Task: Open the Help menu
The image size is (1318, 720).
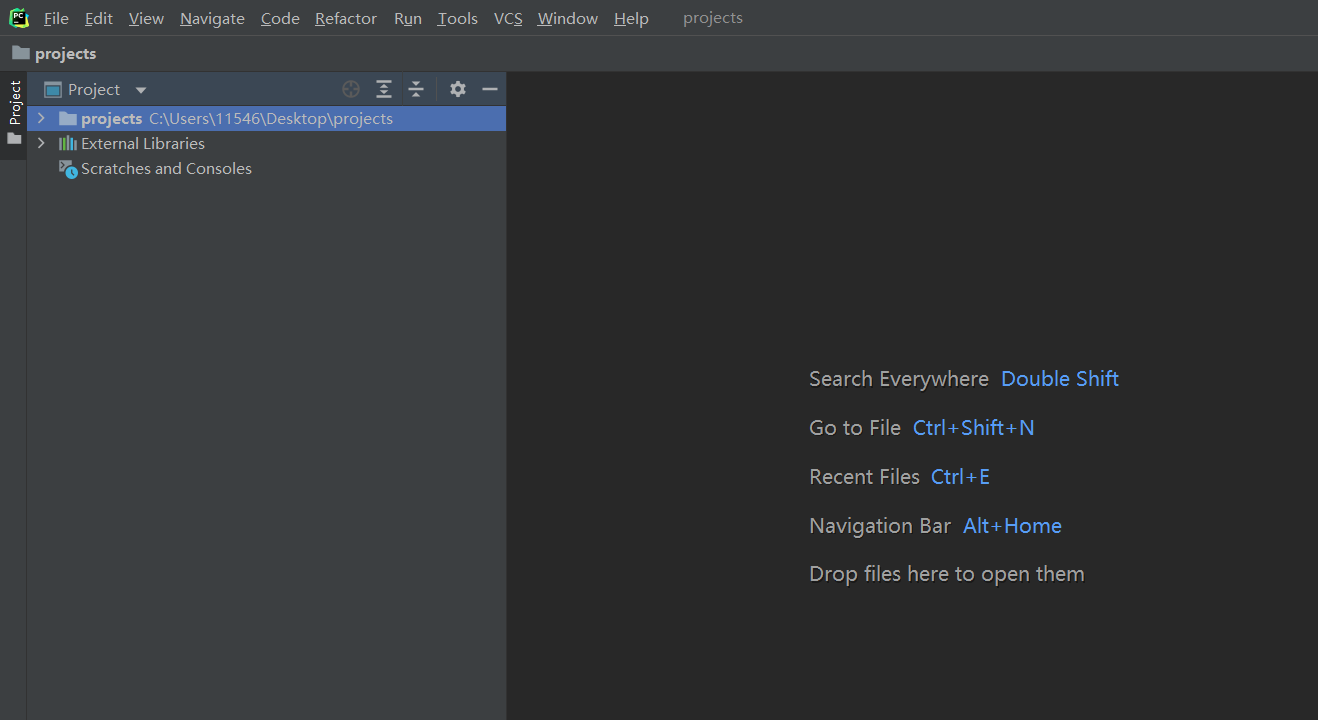Action: point(631,18)
